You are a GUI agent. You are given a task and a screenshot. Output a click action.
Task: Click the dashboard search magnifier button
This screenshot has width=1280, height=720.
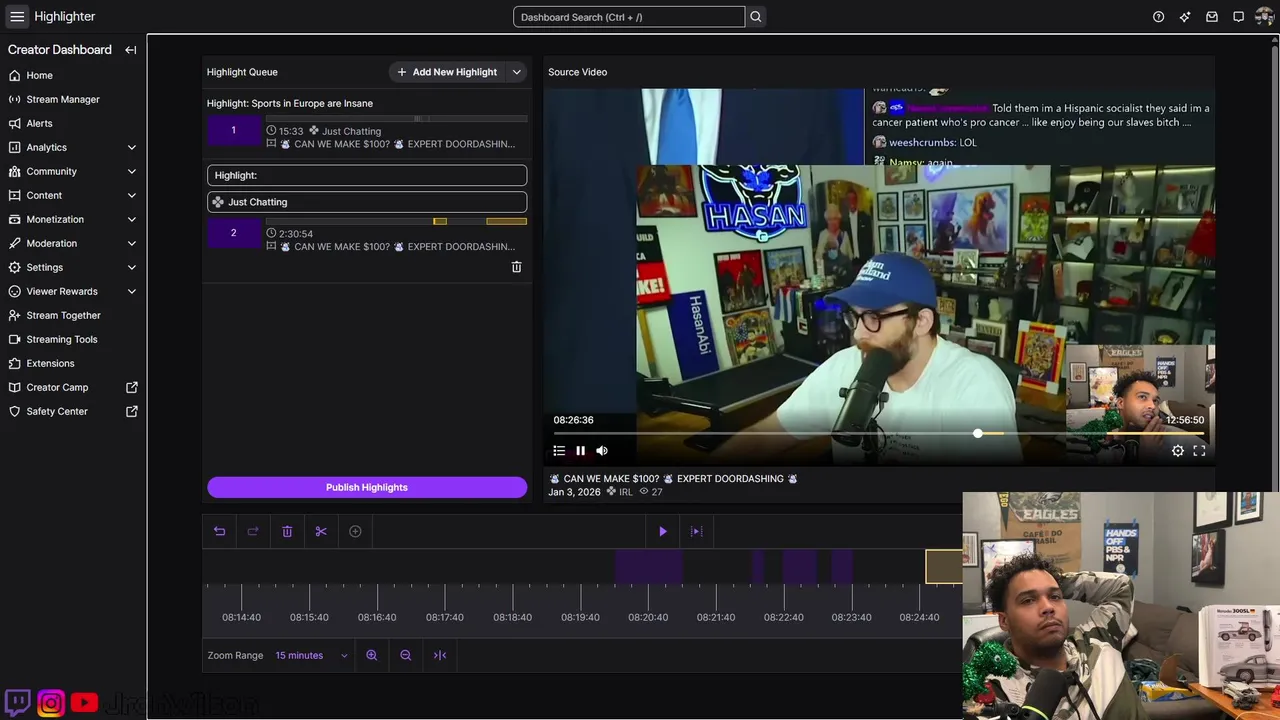(x=756, y=16)
